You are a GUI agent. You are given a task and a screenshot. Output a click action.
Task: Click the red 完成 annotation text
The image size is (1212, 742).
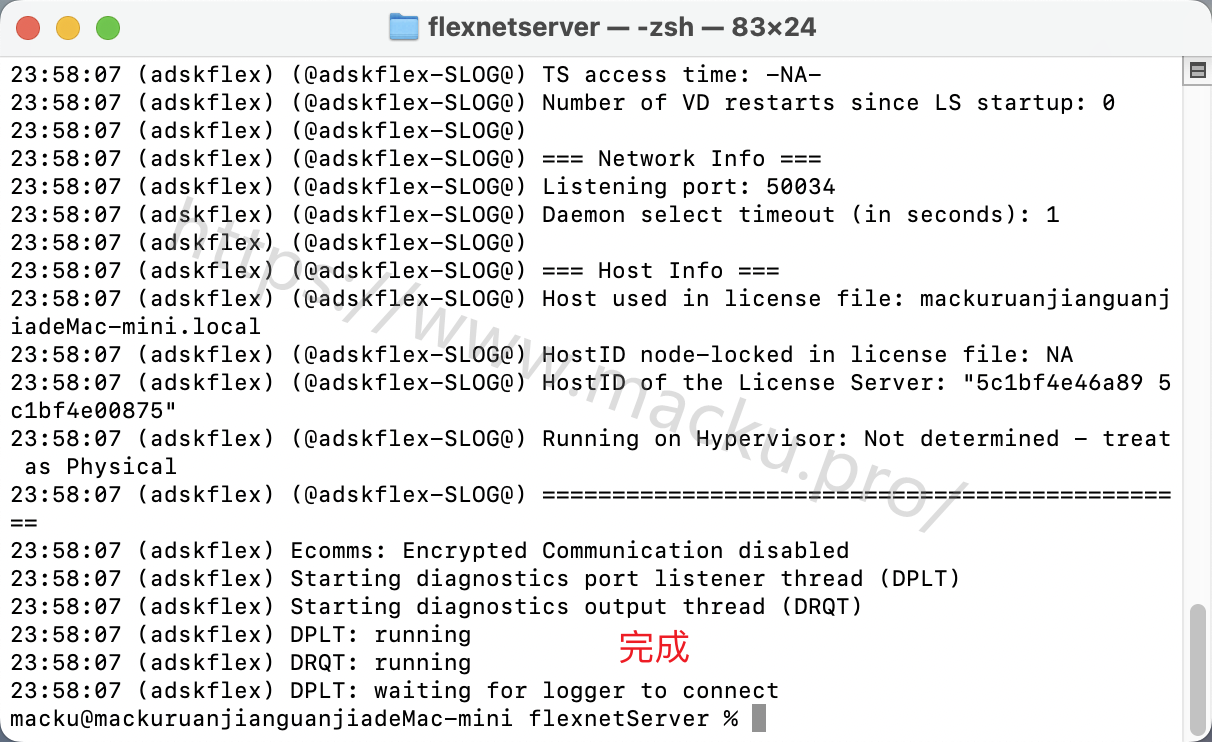pos(654,647)
